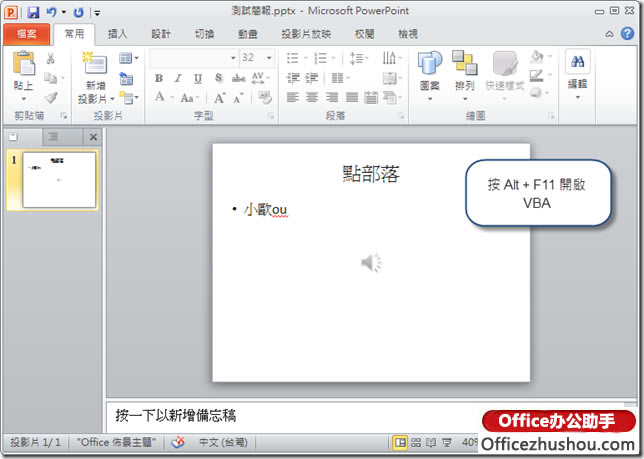This screenshot has width=644, height=459.
Task: Click the Increase Font Size icon
Action: tap(220, 98)
